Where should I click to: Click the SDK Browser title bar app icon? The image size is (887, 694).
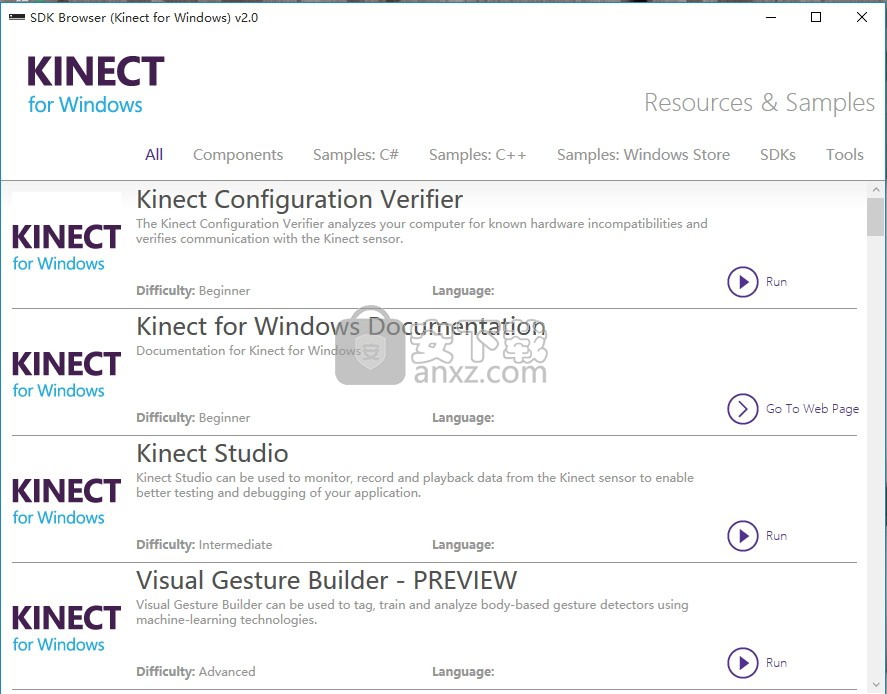[16, 18]
